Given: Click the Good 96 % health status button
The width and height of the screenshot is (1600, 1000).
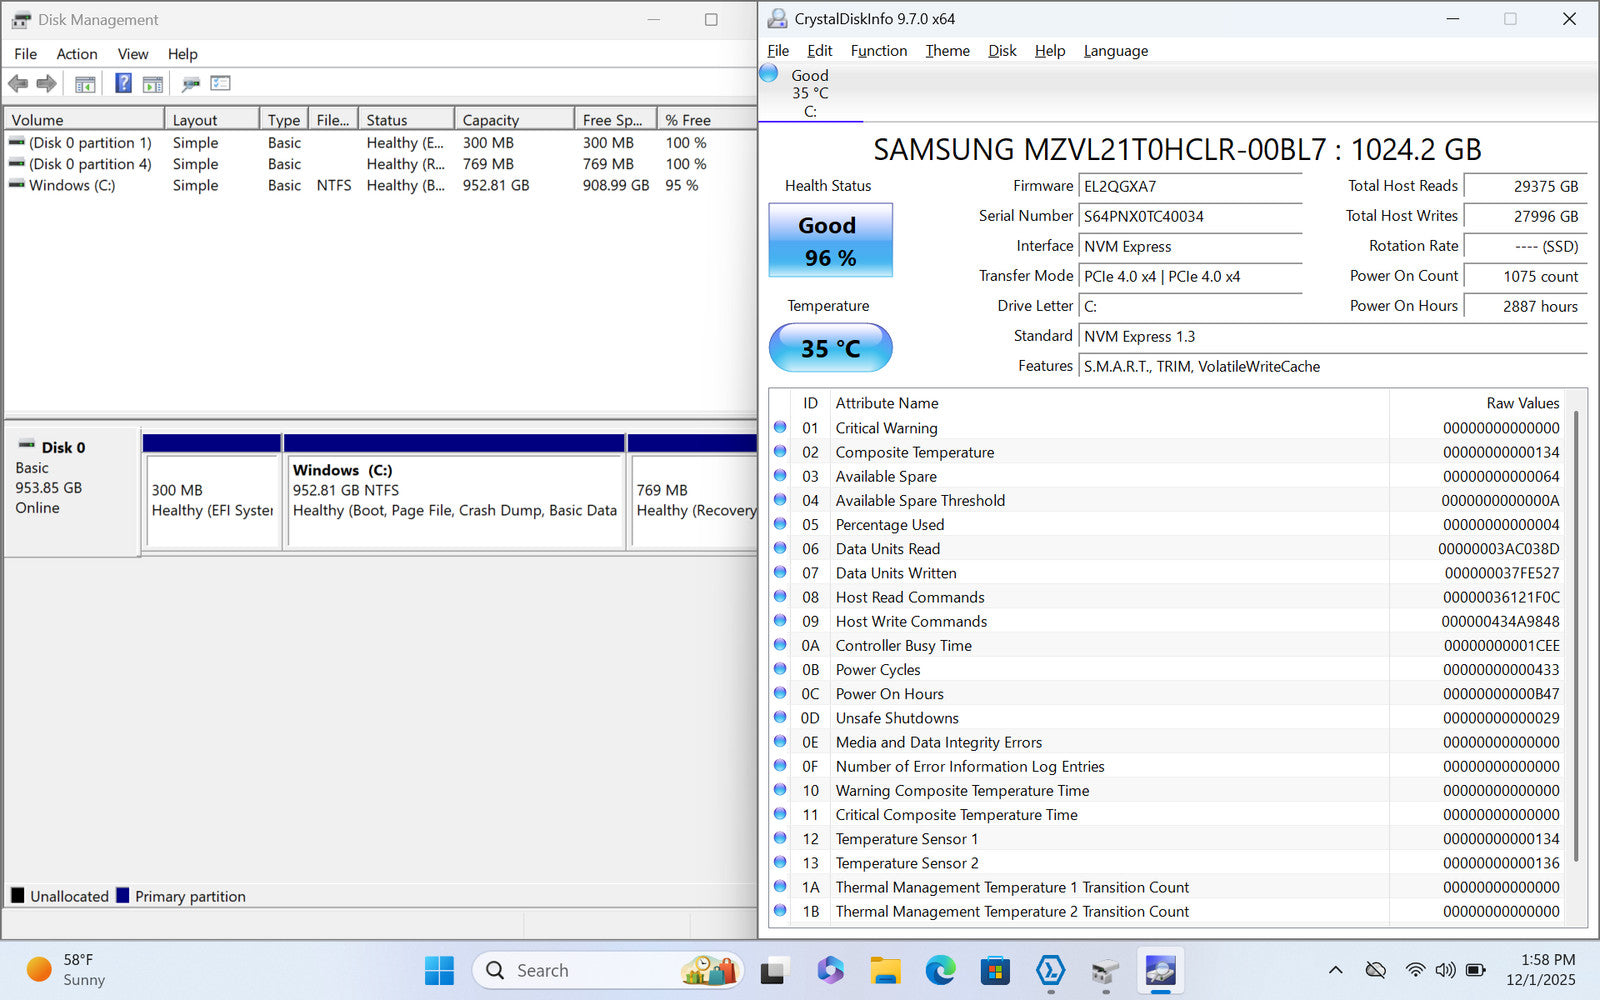Looking at the screenshot, I should click(x=830, y=241).
